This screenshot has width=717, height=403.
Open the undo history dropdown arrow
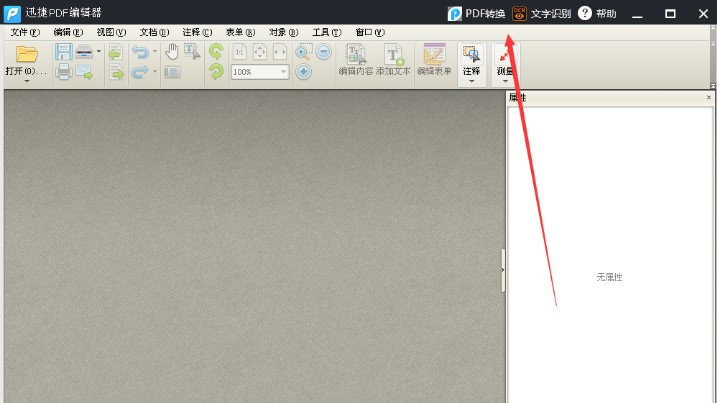click(x=155, y=51)
